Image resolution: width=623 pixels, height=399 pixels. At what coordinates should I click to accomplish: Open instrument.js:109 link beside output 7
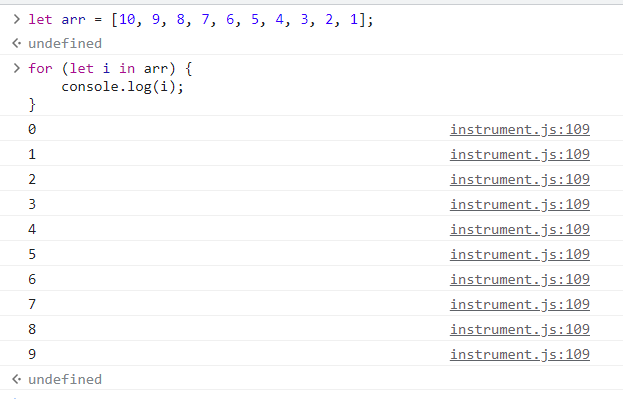520,305
